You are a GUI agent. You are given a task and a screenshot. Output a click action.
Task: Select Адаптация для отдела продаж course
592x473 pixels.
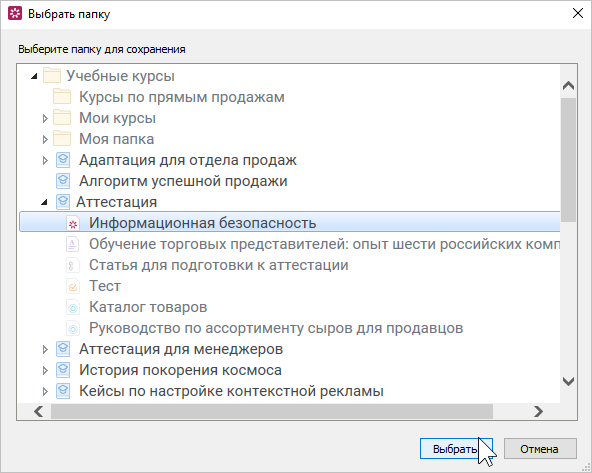(x=188, y=160)
